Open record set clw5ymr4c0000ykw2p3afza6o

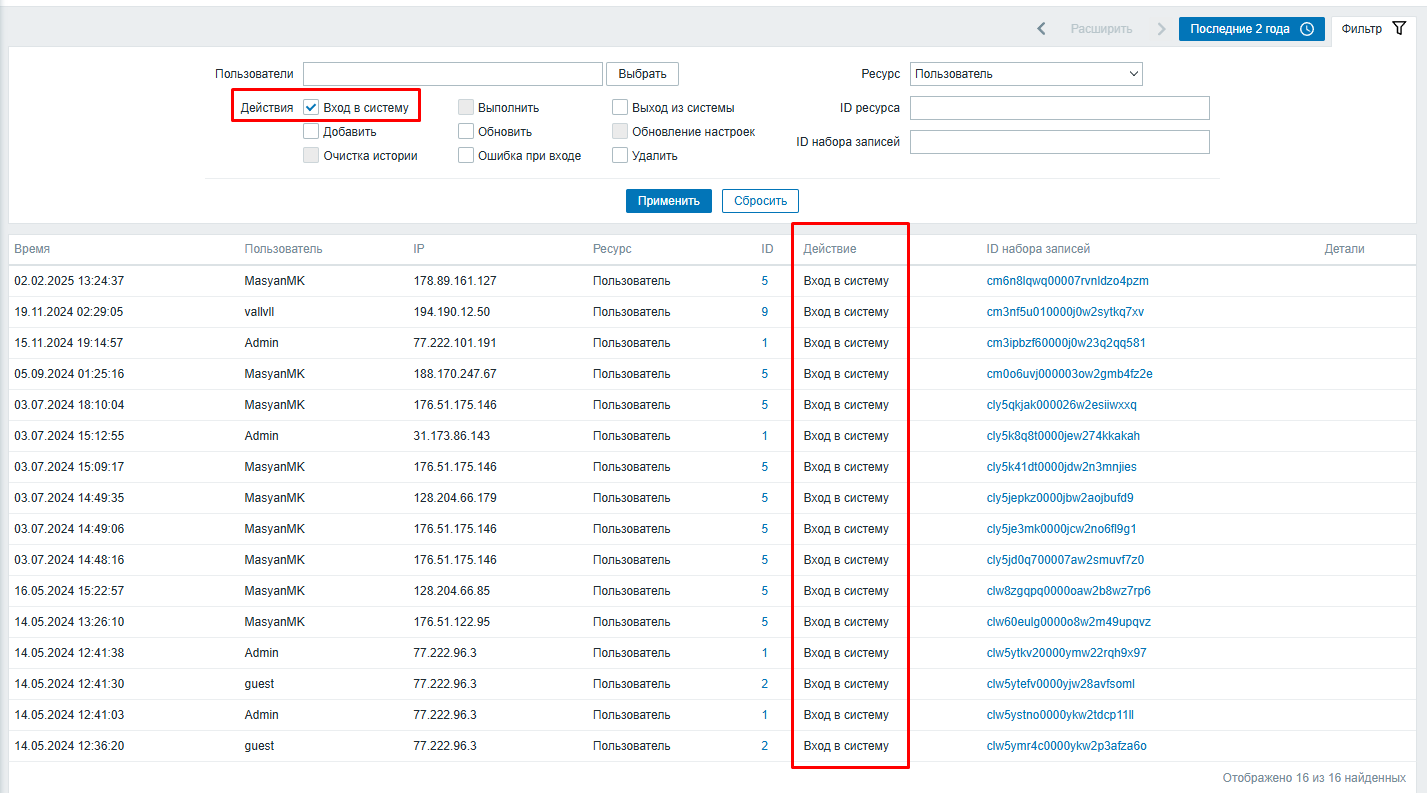click(1066, 746)
